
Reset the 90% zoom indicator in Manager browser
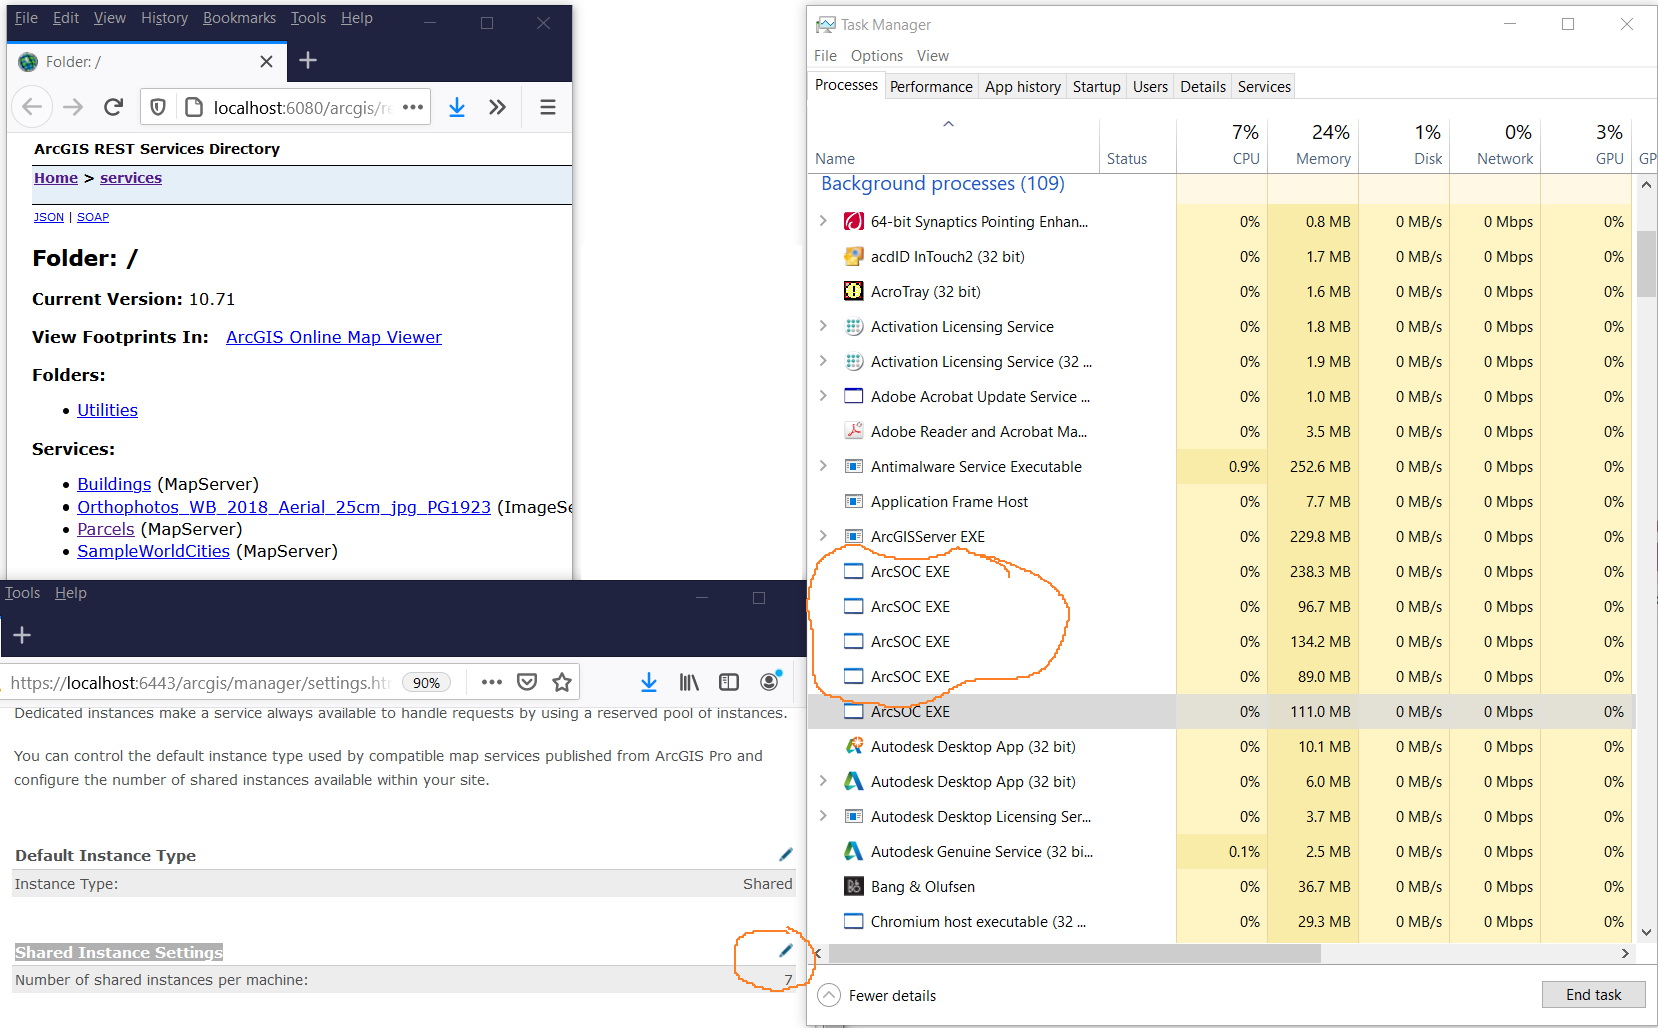427,683
